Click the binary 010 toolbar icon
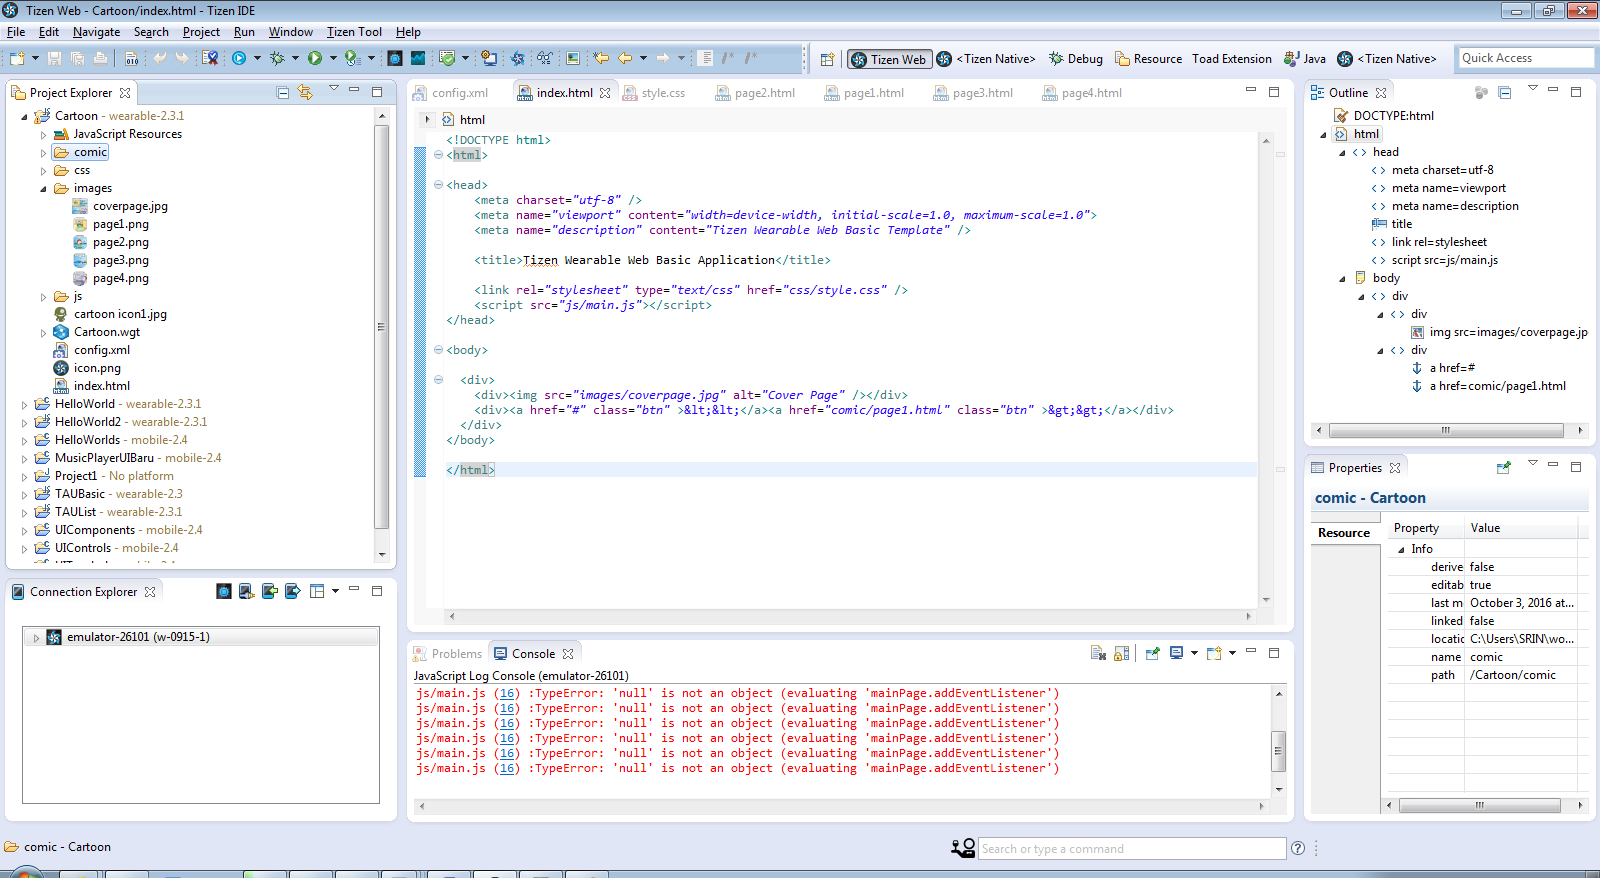 tap(131, 58)
